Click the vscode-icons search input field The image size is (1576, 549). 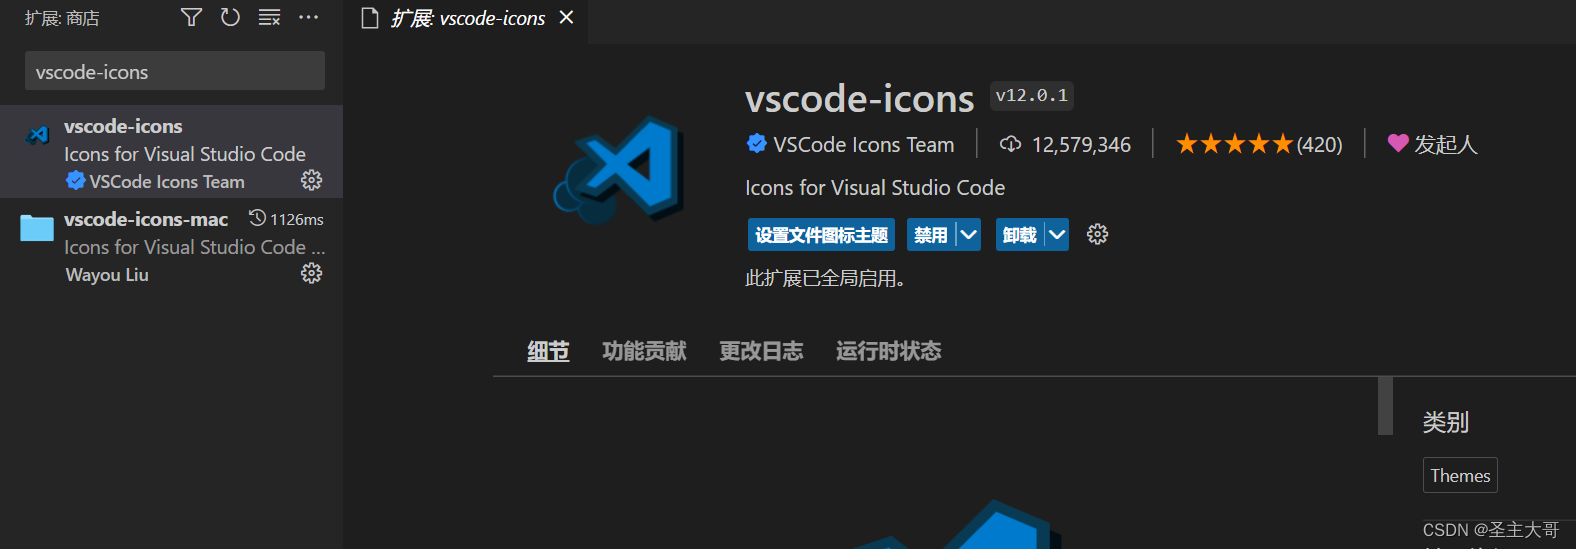pyautogui.click(x=175, y=71)
